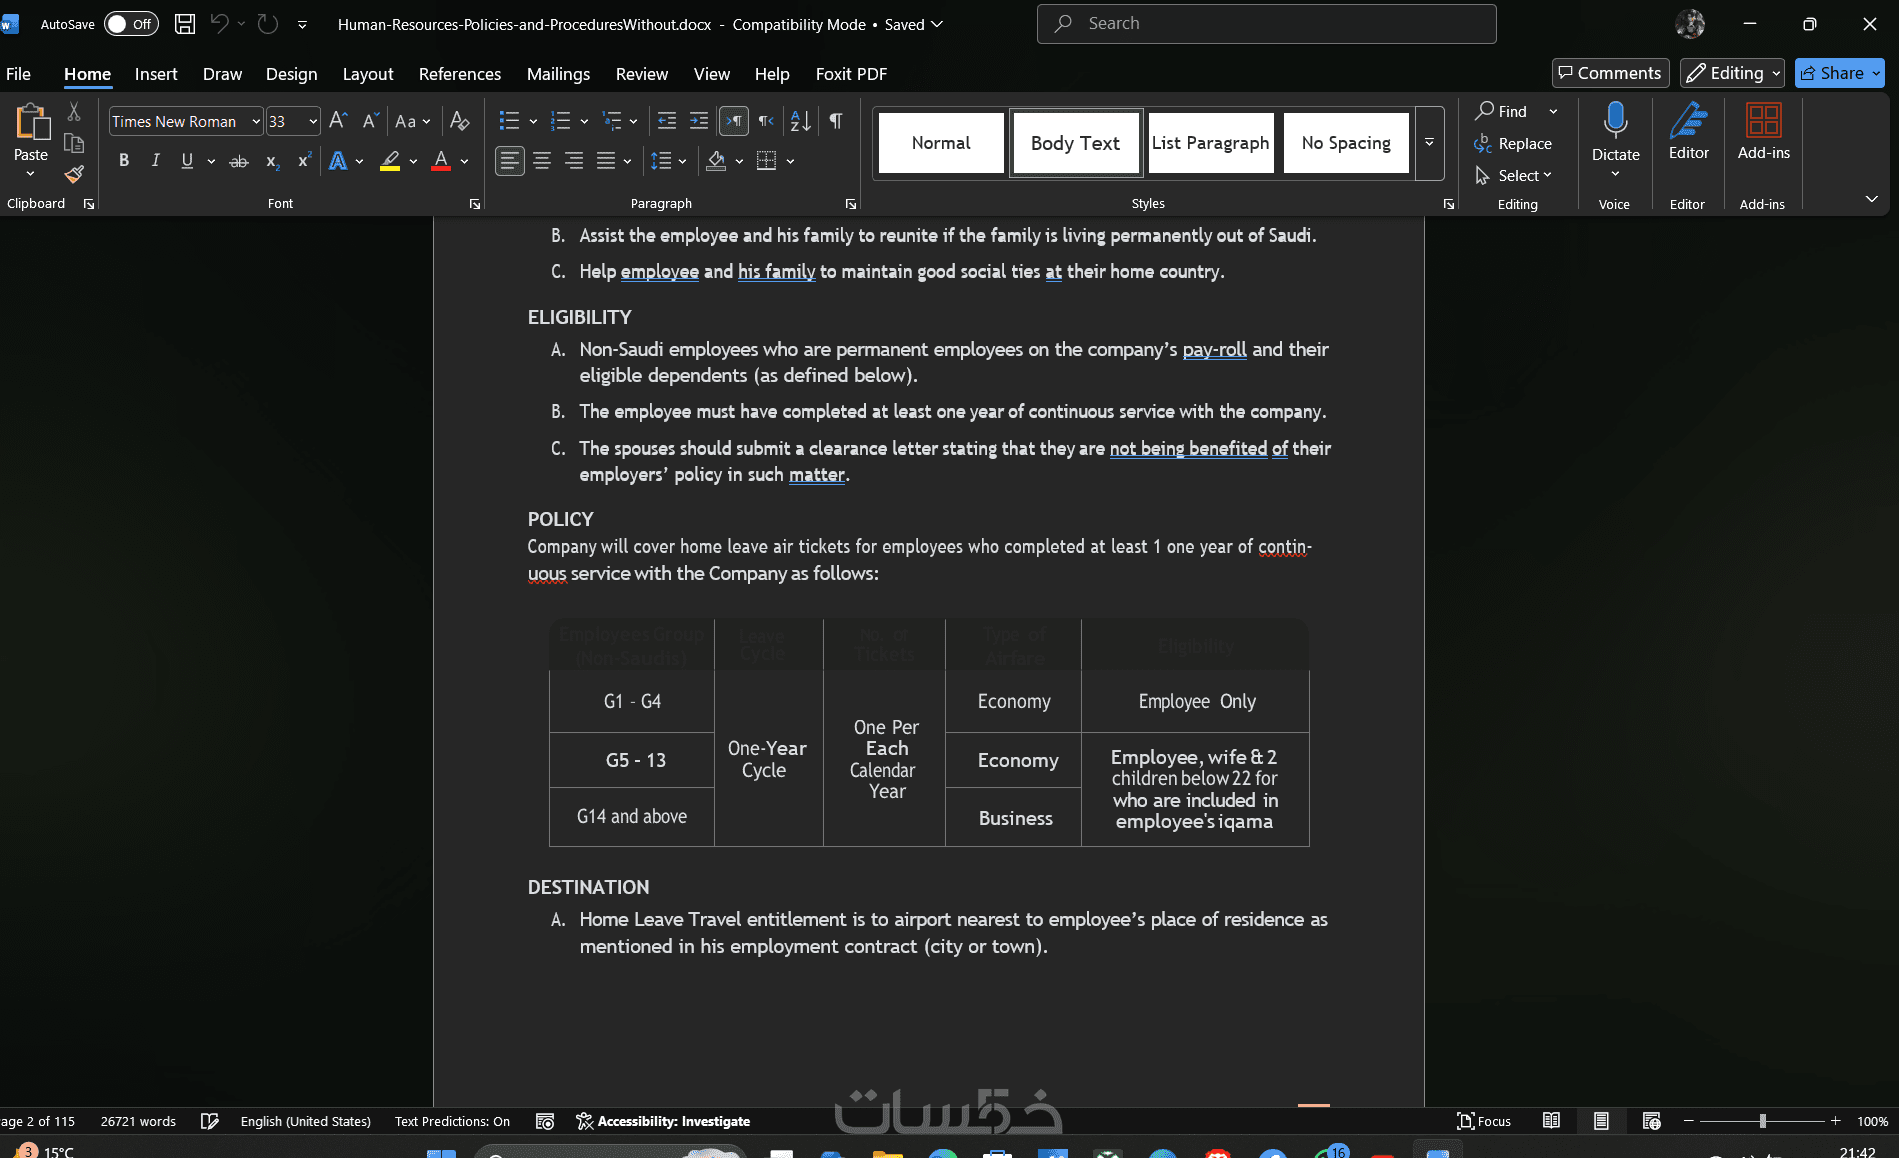
Task: Apply strikethrough formatting
Action: pyautogui.click(x=239, y=161)
